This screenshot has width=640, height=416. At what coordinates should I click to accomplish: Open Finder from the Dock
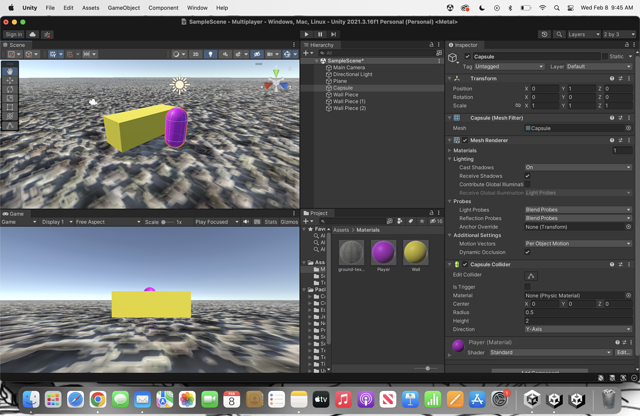32,399
